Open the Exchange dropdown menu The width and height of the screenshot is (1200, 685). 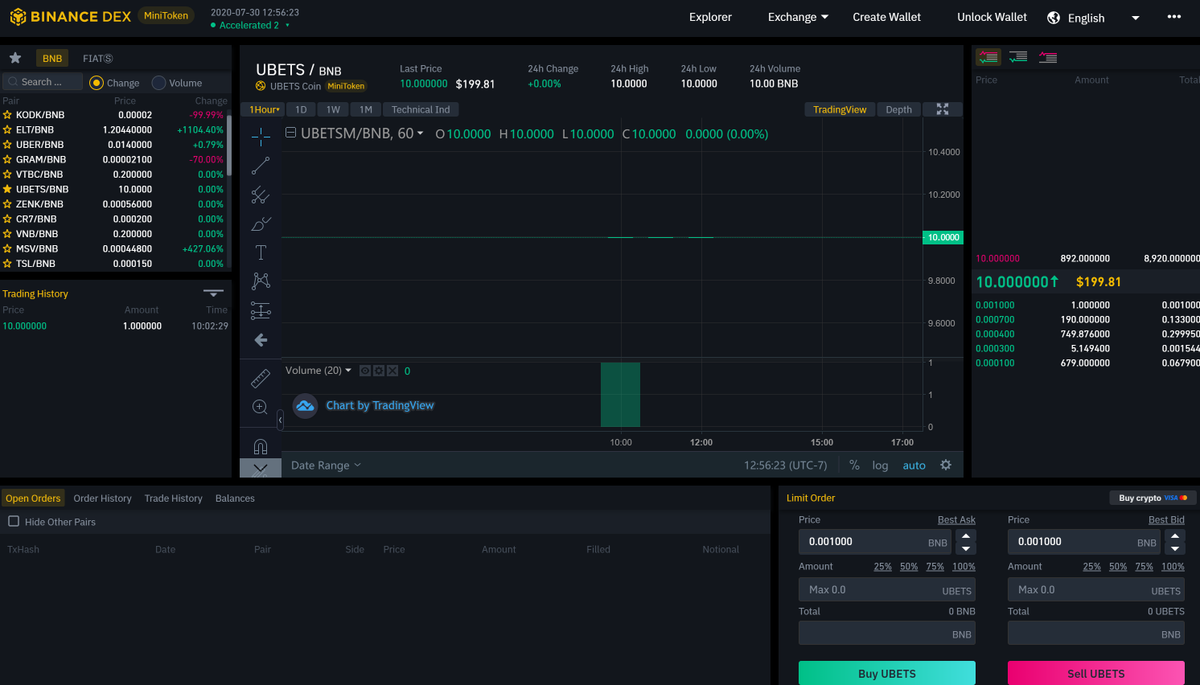pos(798,17)
